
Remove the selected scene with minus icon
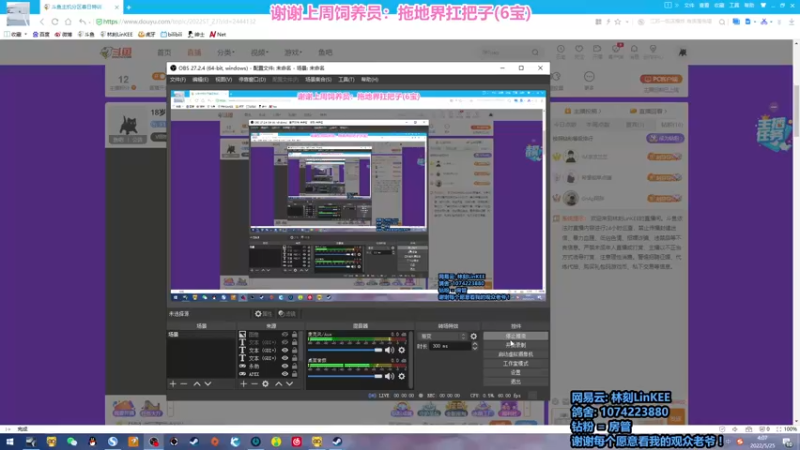click(184, 384)
